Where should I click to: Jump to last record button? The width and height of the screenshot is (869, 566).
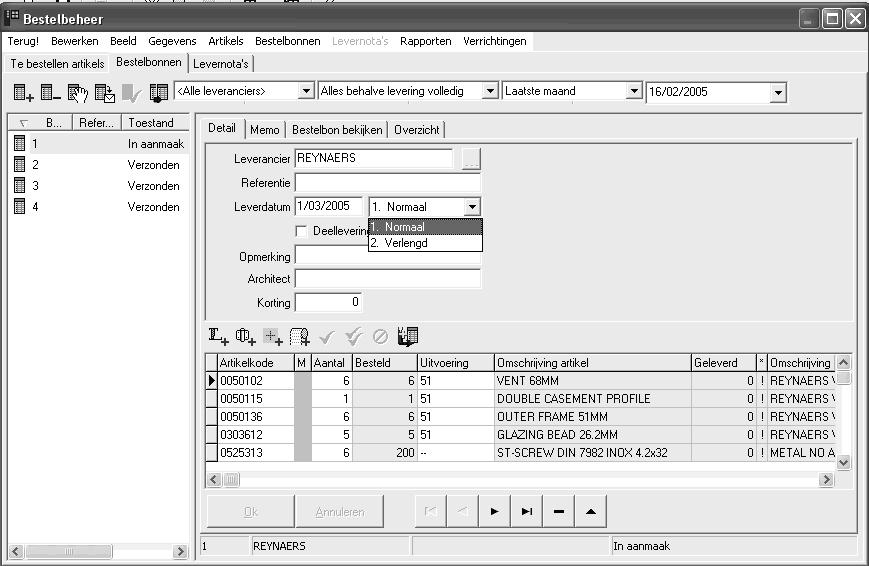tap(526, 511)
